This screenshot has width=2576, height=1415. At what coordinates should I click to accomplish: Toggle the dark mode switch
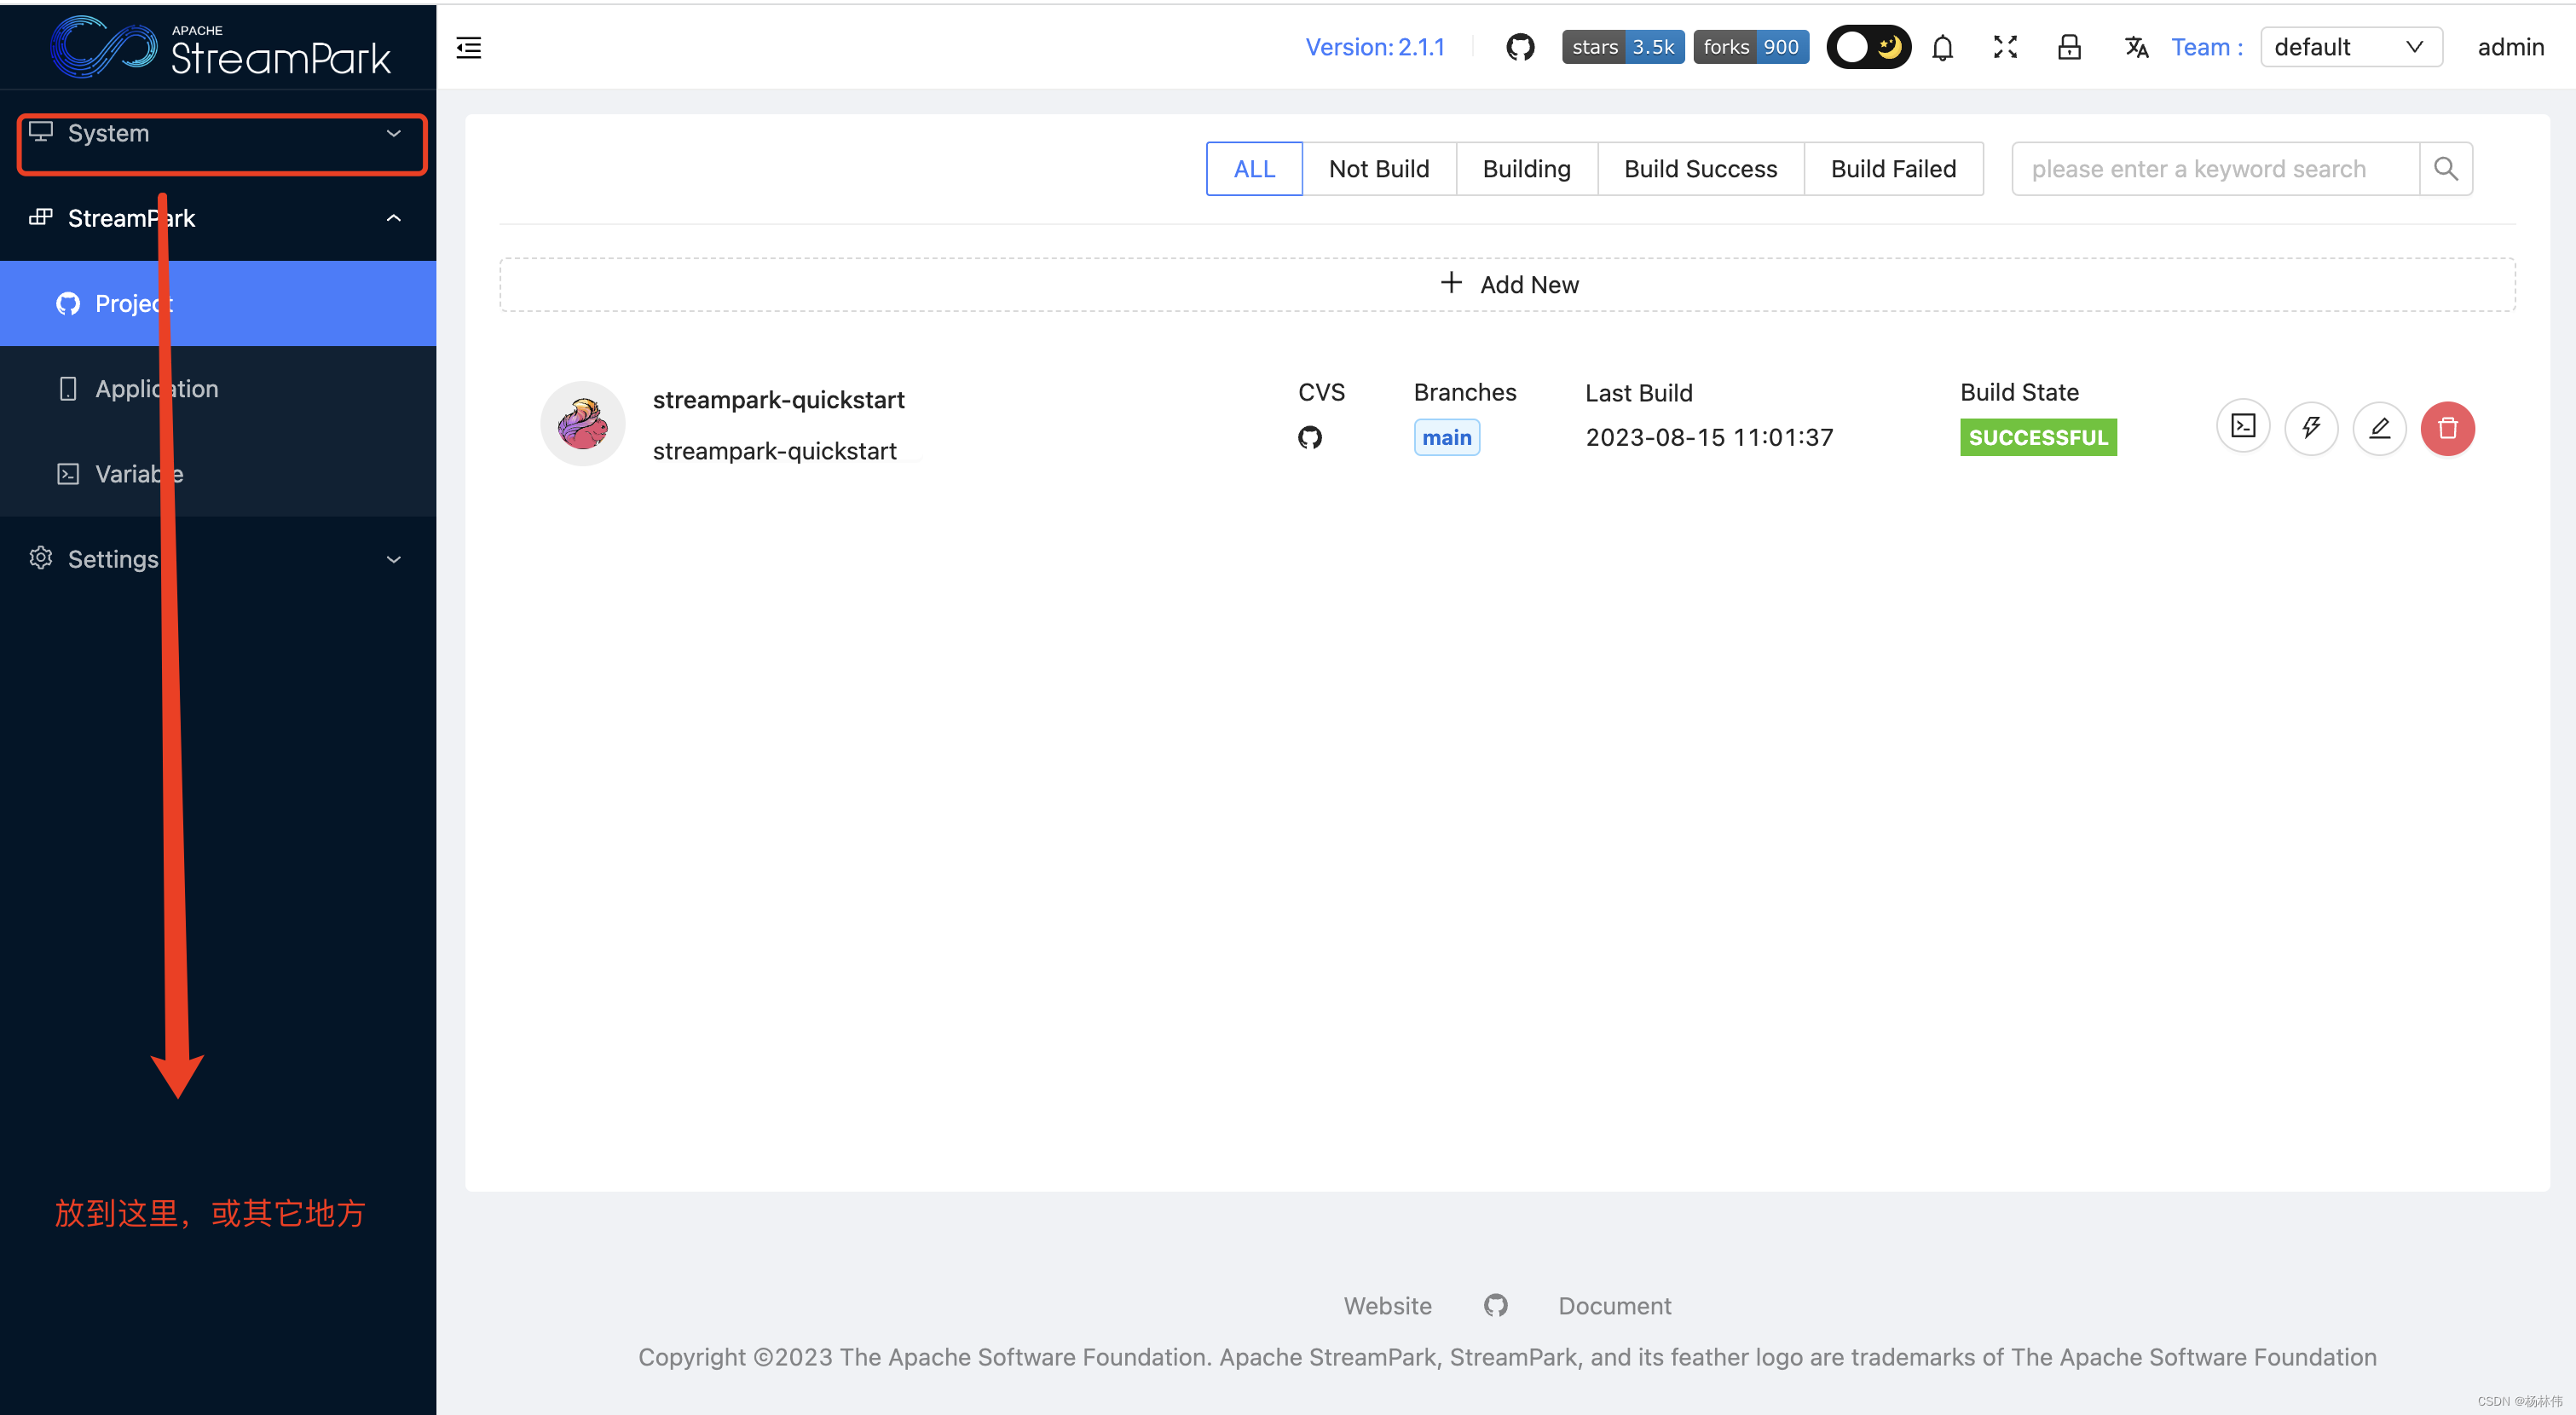(1868, 47)
